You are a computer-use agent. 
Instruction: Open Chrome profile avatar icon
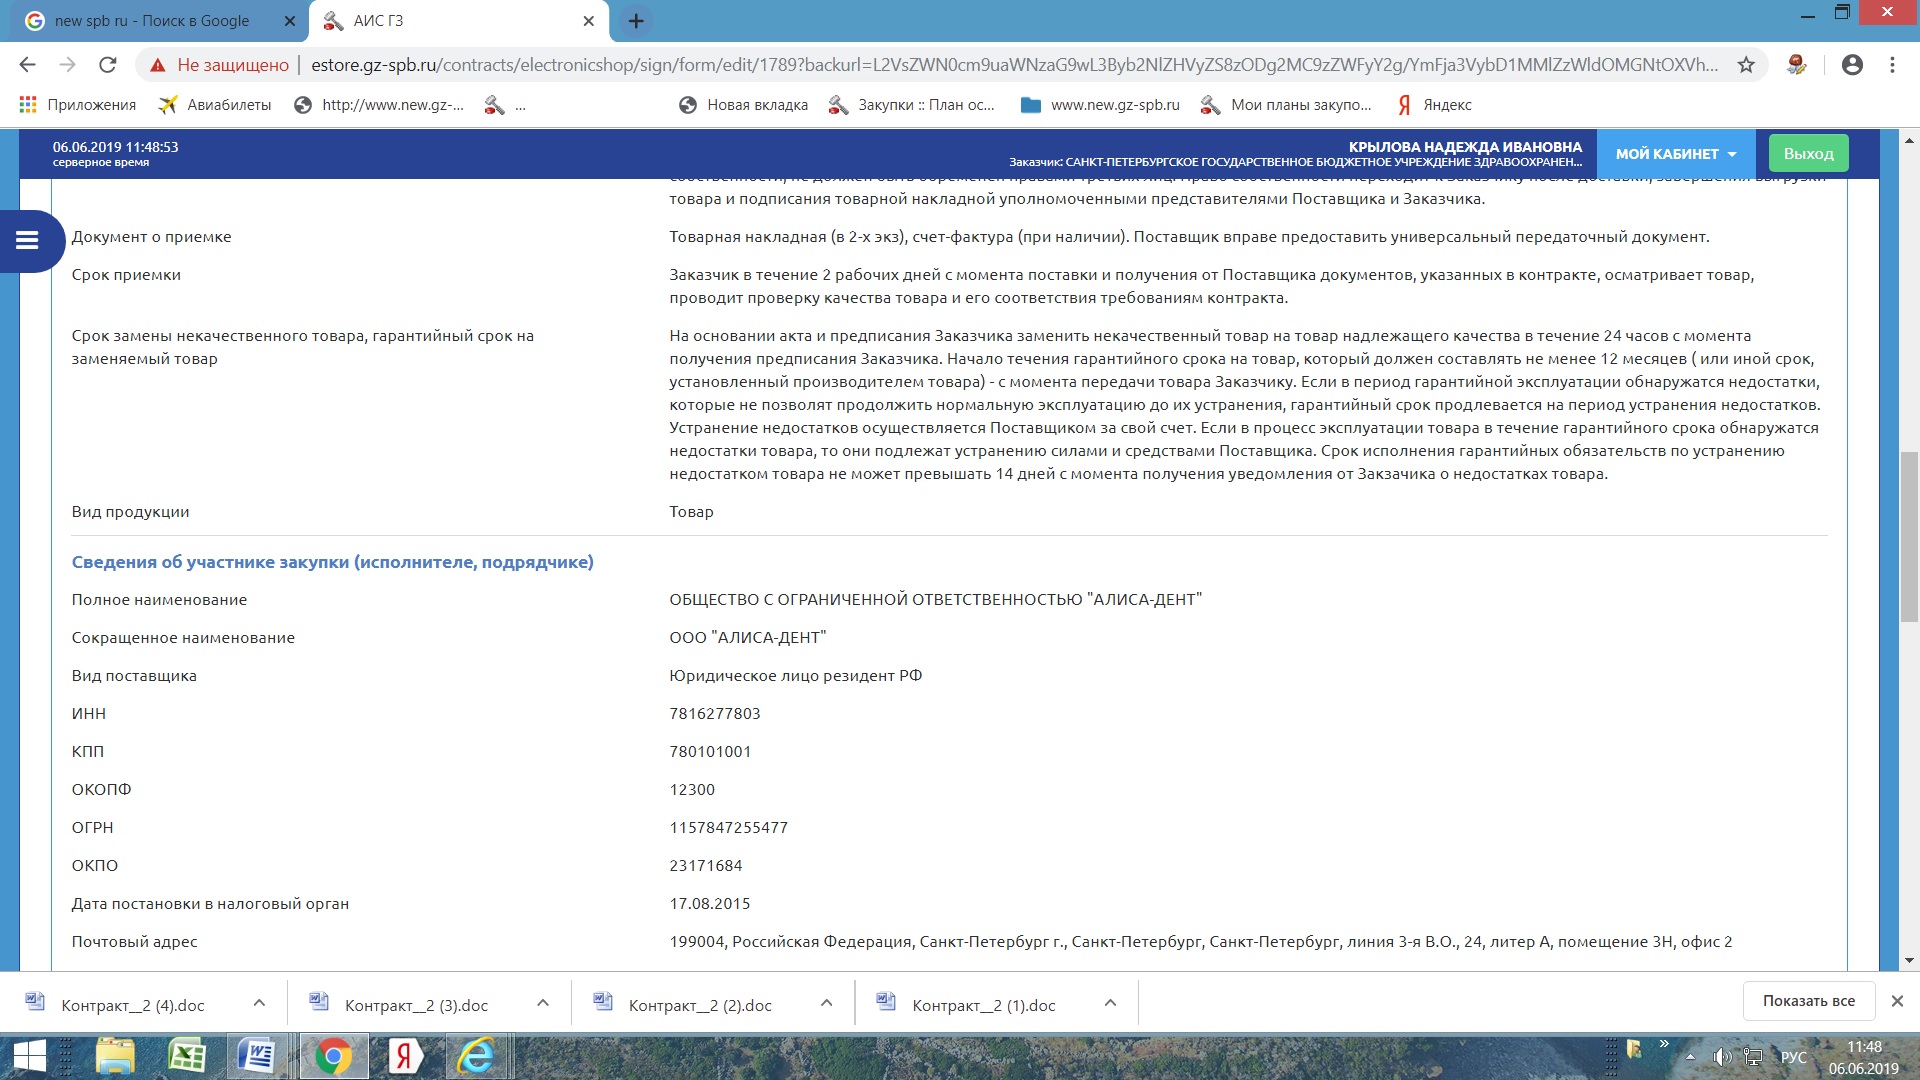point(1852,65)
